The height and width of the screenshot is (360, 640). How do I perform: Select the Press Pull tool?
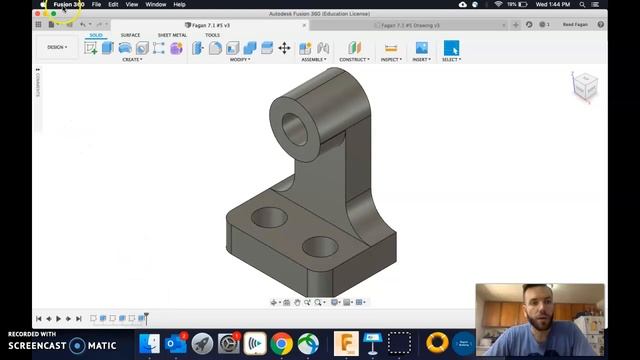point(198,48)
